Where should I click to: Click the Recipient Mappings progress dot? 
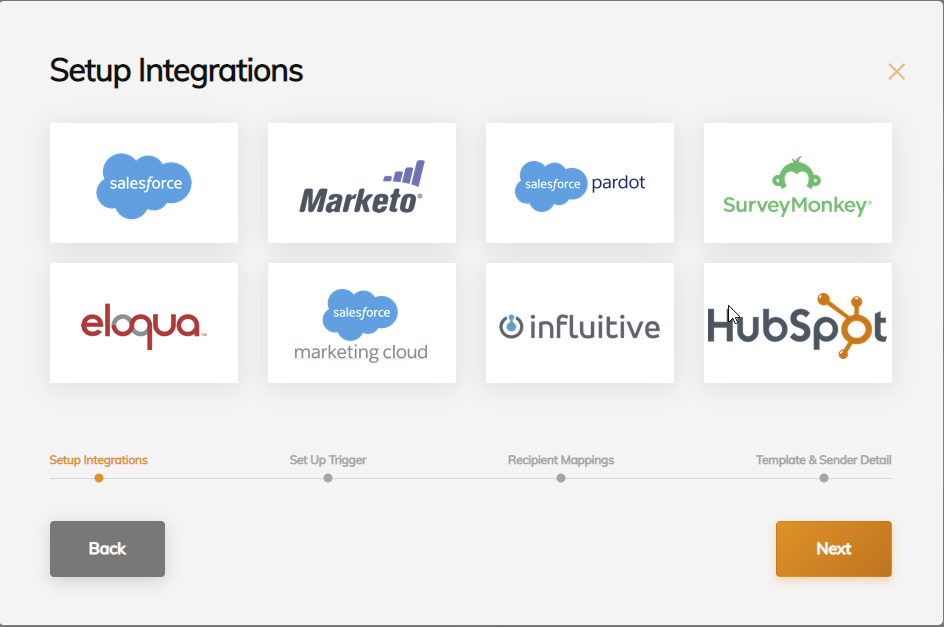pyautogui.click(x=561, y=478)
